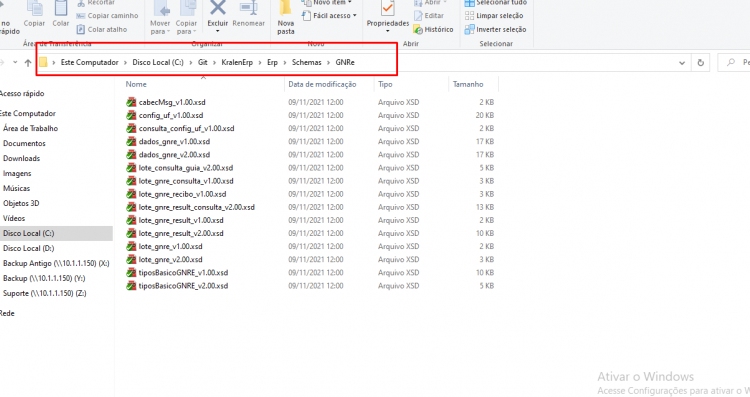Open Suporte (Z:) network drive
750x397 pixels.
[x=44, y=293]
